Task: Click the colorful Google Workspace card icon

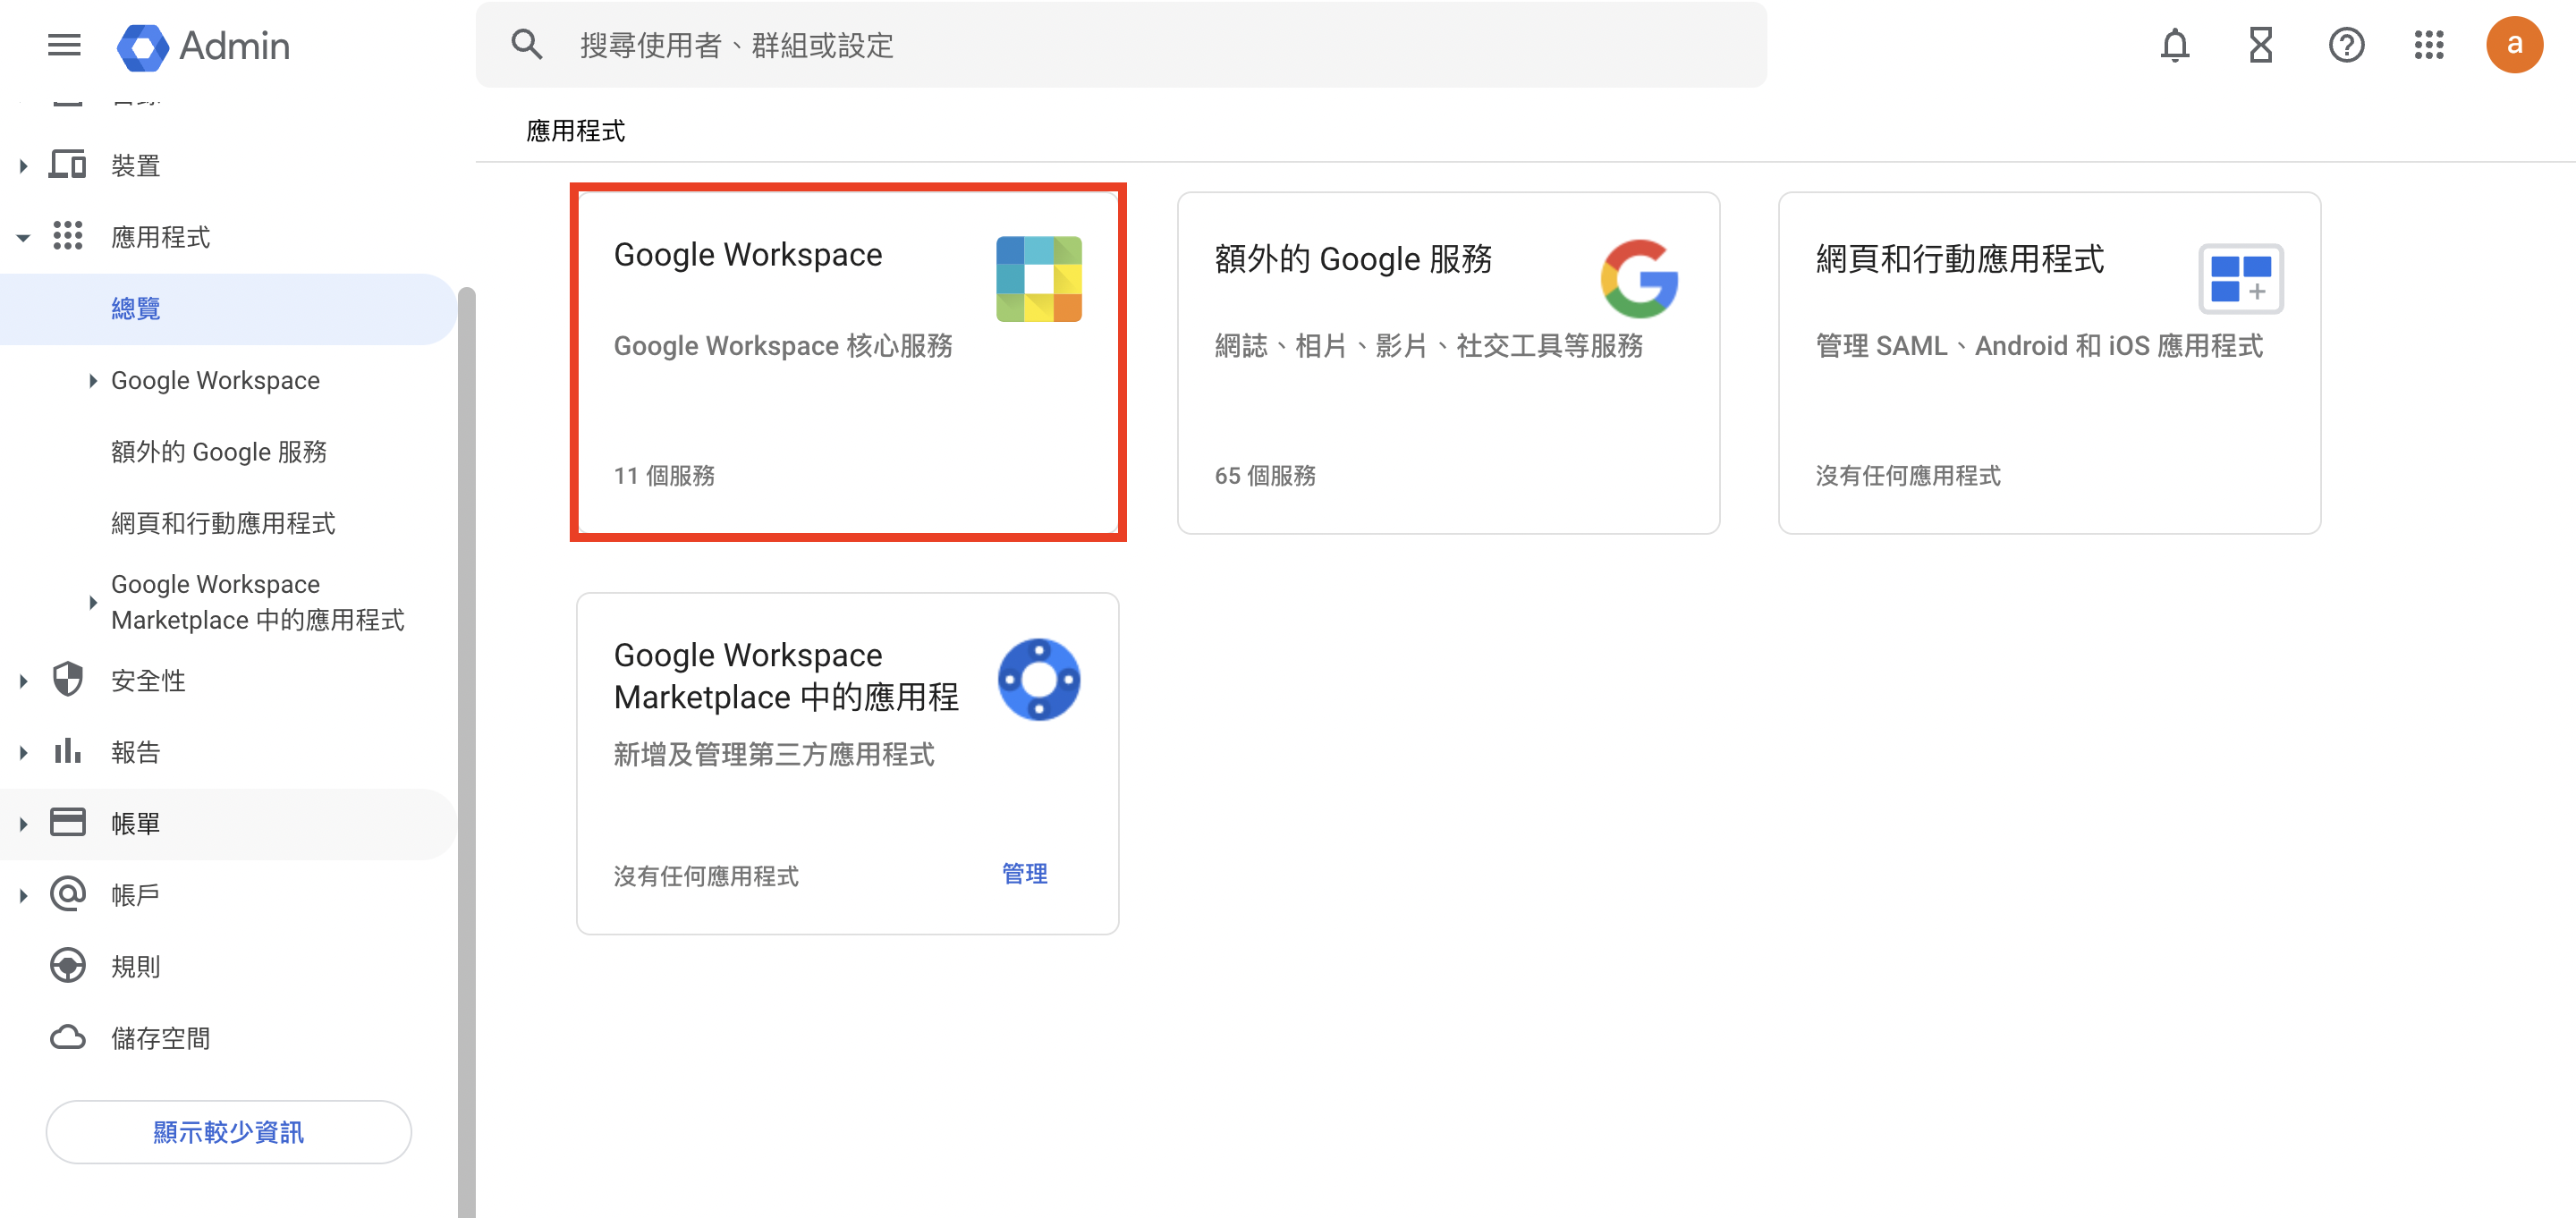Action: coord(1039,279)
